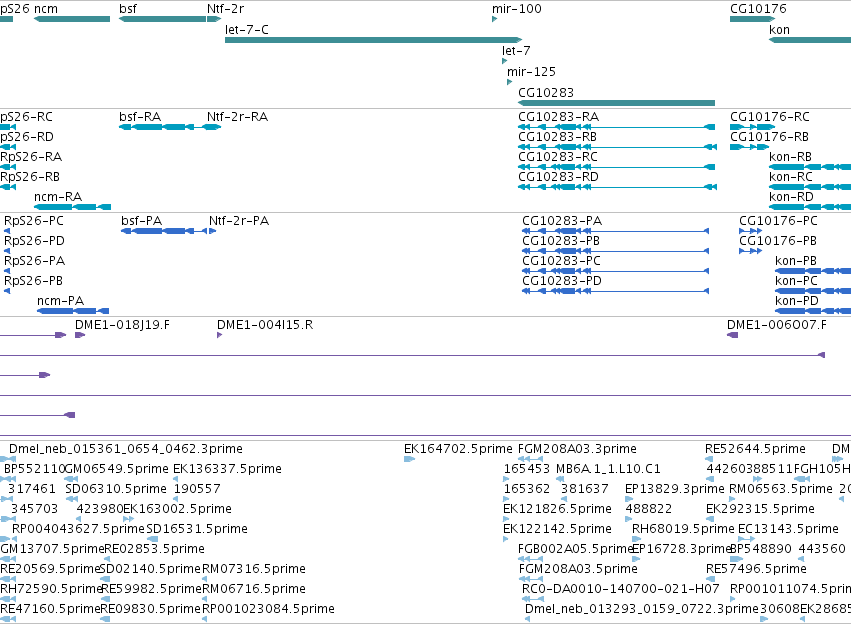The height and width of the screenshot is (624, 851).
Task: Click the kon gene label
Action: [779, 30]
